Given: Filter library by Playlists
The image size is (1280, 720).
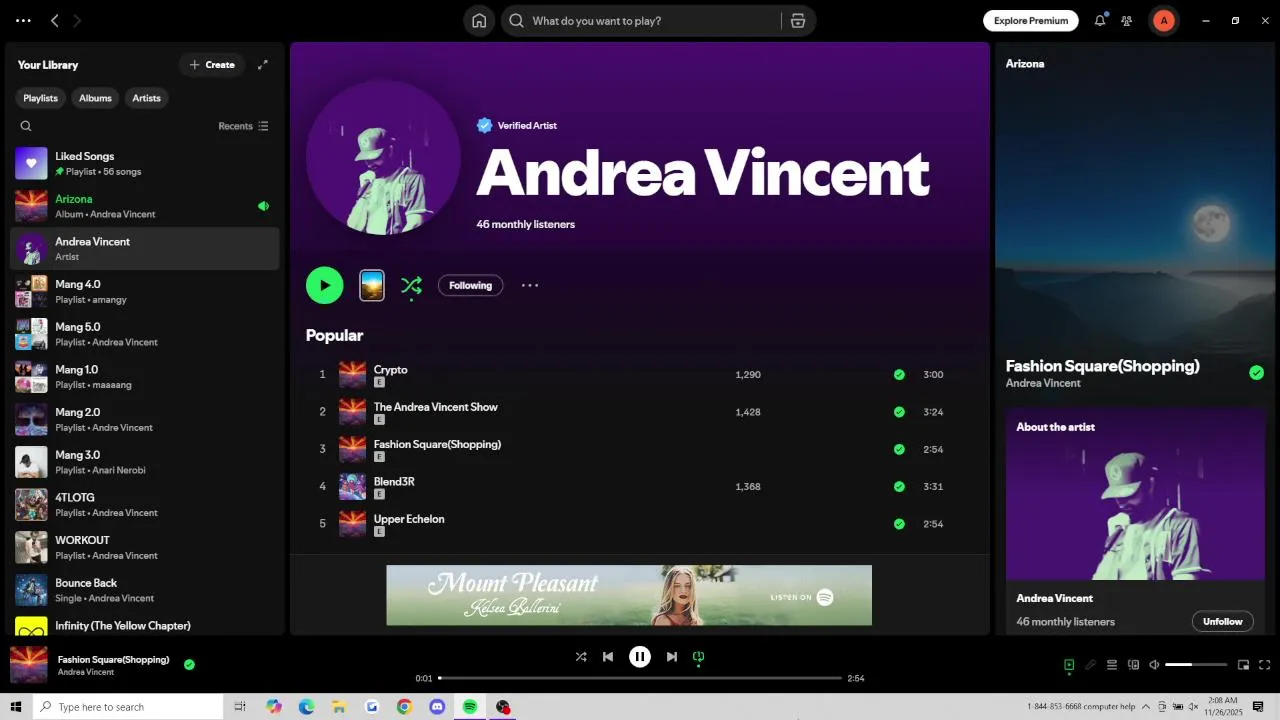Looking at the screenshot, I should point(40,98).
